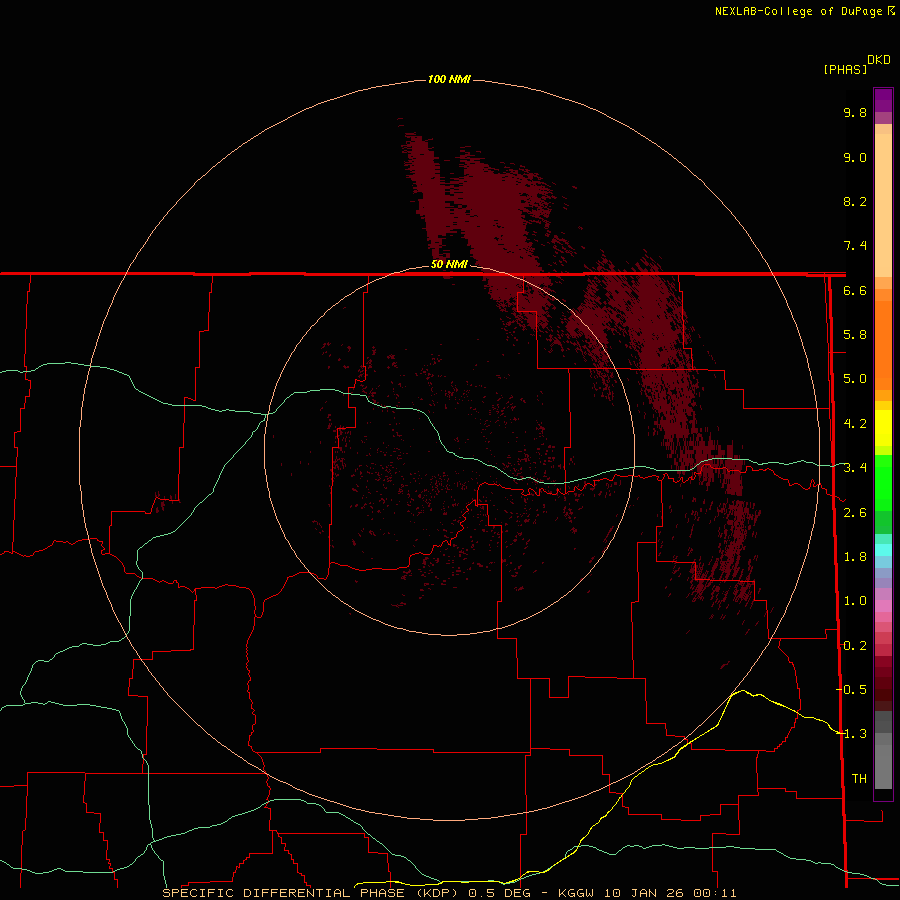The width and height of the screenshot is (900, 900).
Task: Click the light peach segment of the color bar
Action: click(883, 205)
